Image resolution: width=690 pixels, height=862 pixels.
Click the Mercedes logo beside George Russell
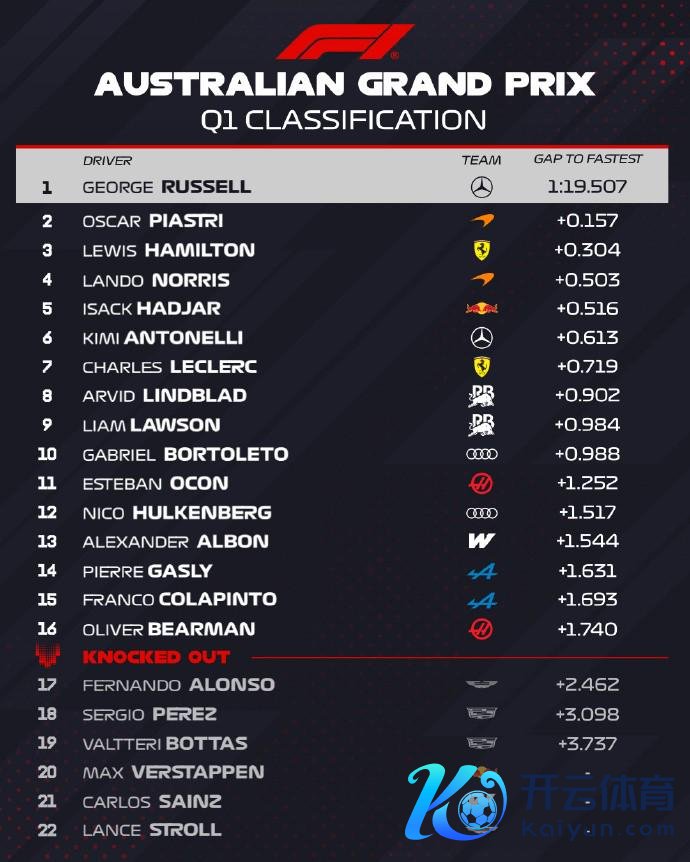(481, 187)
